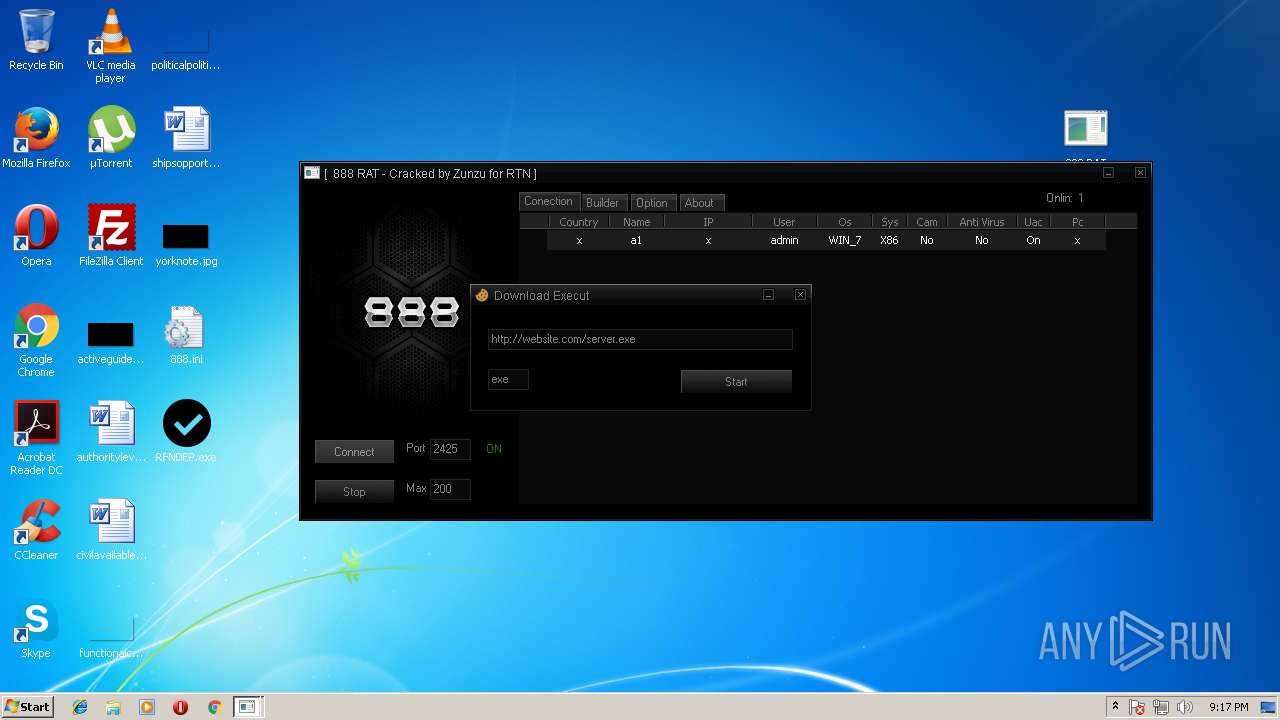Open VLC media player shortcut
1280x720 pixels.
(x=111, y=45)
